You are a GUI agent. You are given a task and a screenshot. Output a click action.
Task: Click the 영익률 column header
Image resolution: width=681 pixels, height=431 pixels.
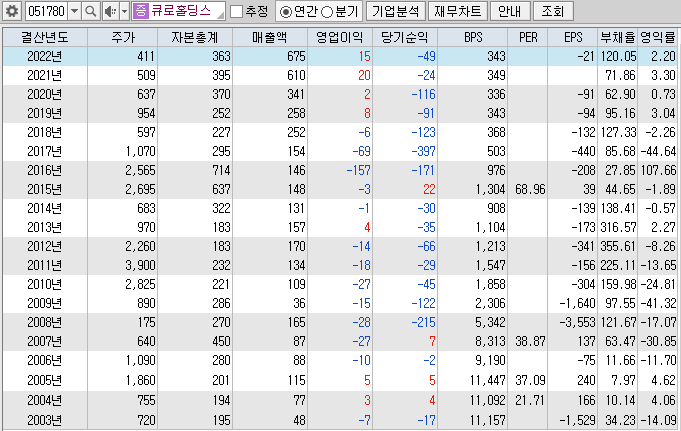pos(658,37)
